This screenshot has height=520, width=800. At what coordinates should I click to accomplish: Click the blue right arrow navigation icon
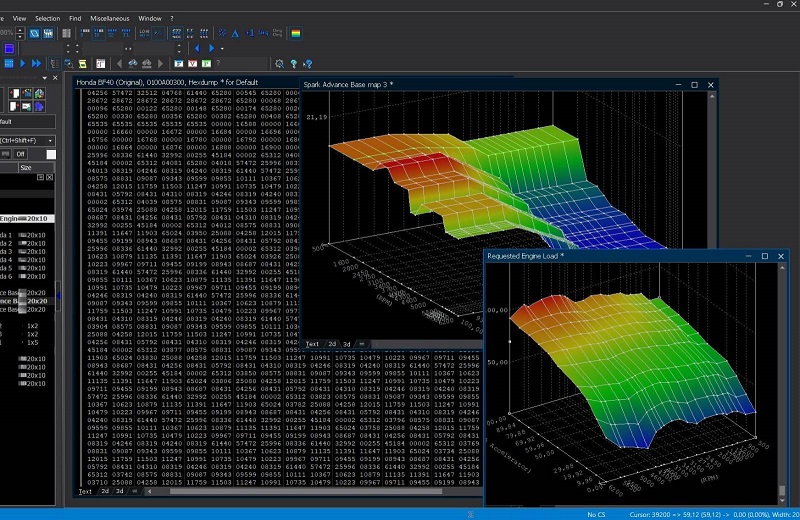(211, 48)
